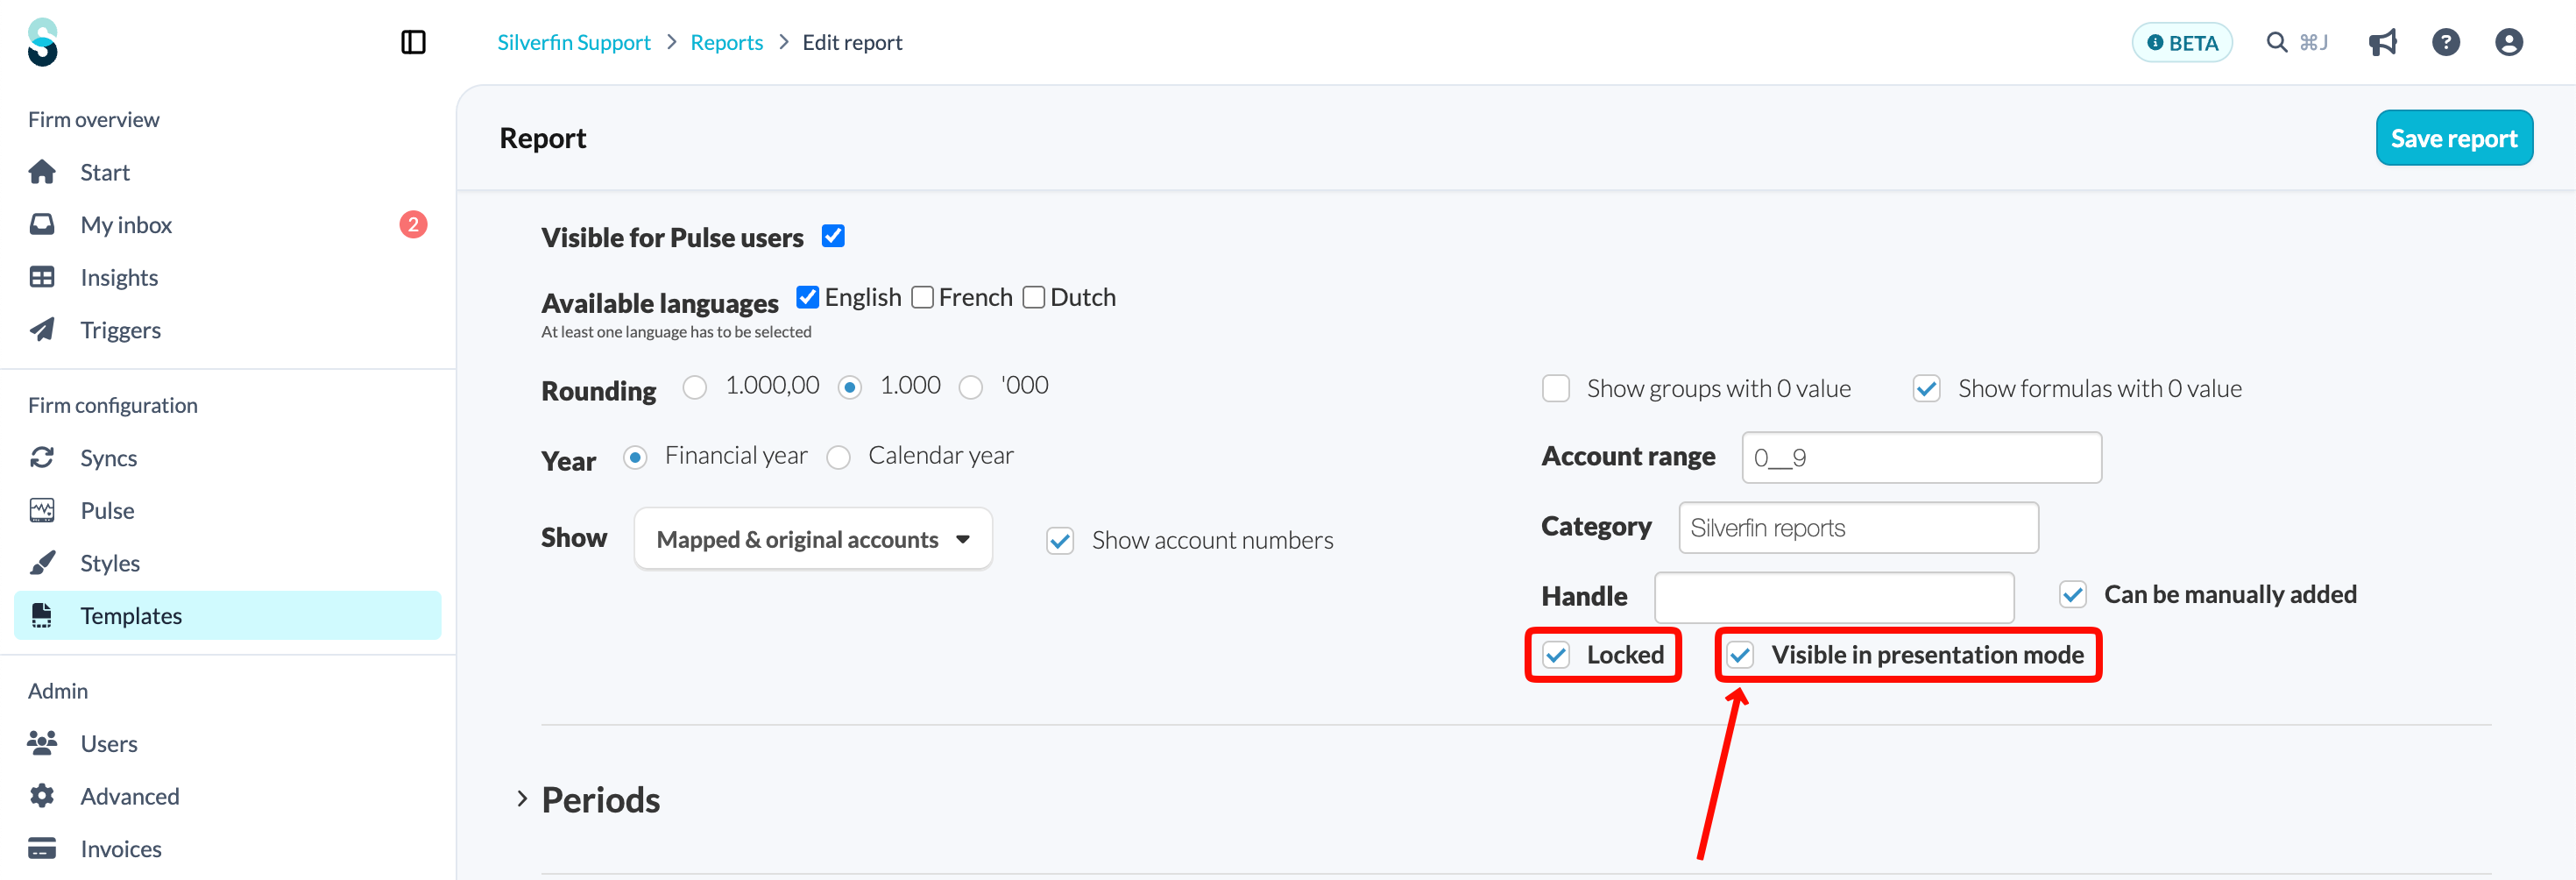
Task: Select rounding option 1.000,00
Action: click(x=695, y=387)
